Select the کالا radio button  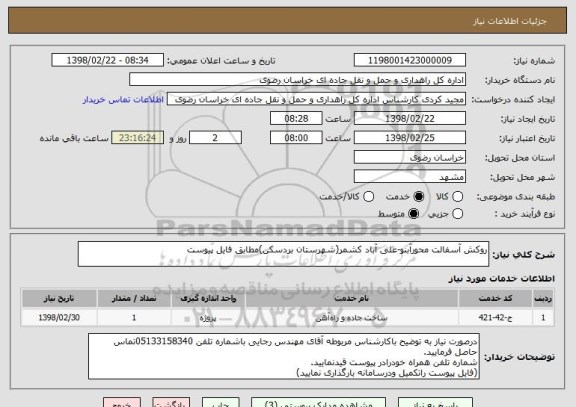[457, 197]
